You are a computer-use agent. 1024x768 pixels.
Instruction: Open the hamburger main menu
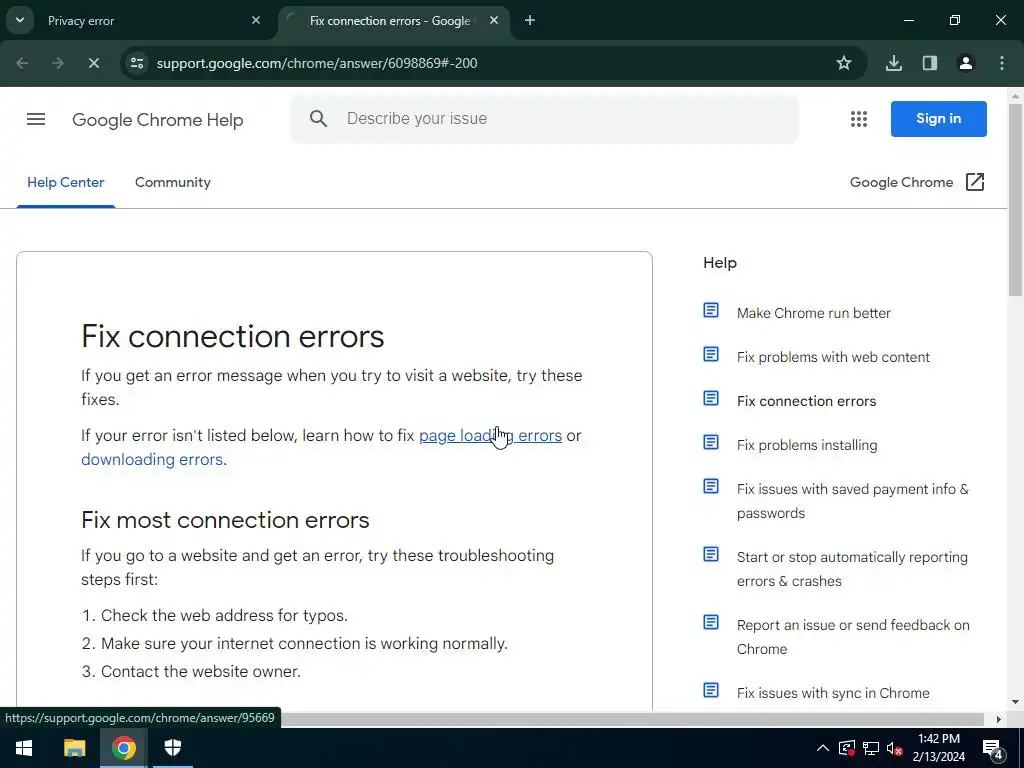click(36, 119)
